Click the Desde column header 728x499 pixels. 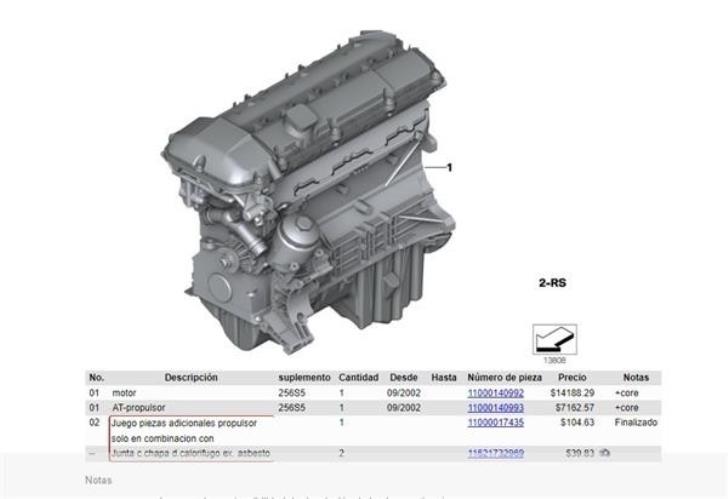[403, 377]
